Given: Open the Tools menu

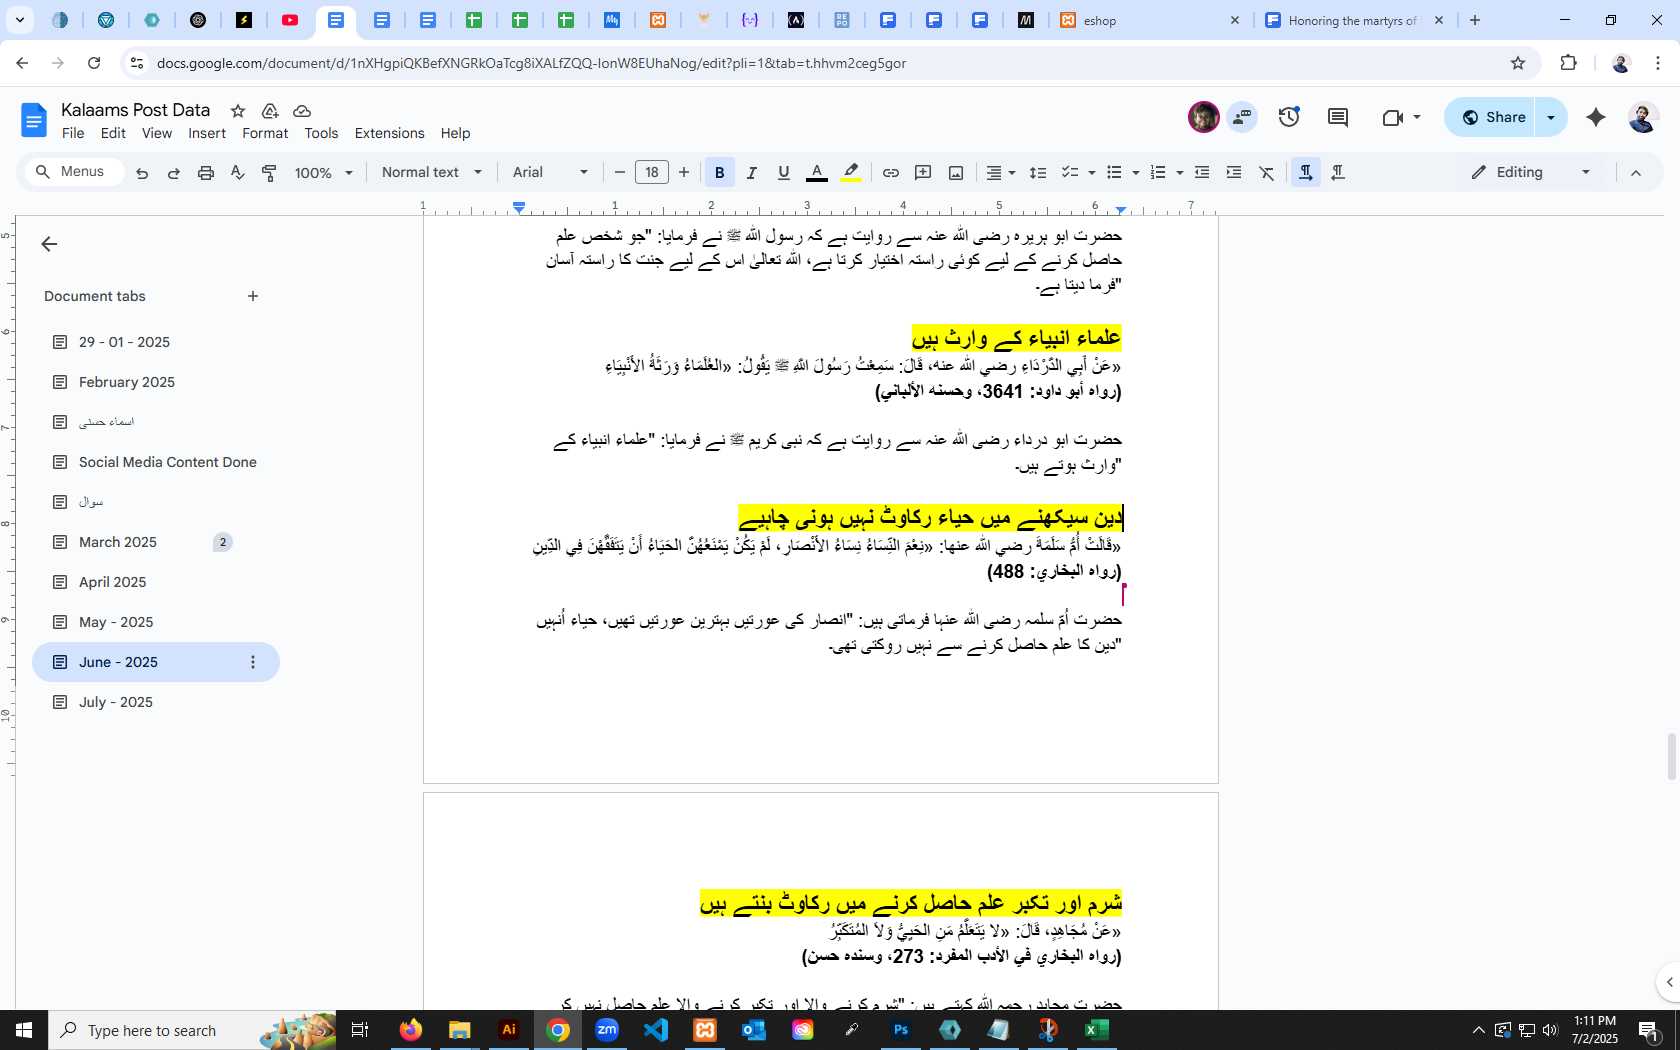Looking at the screenshot, I should coord(321,133).
